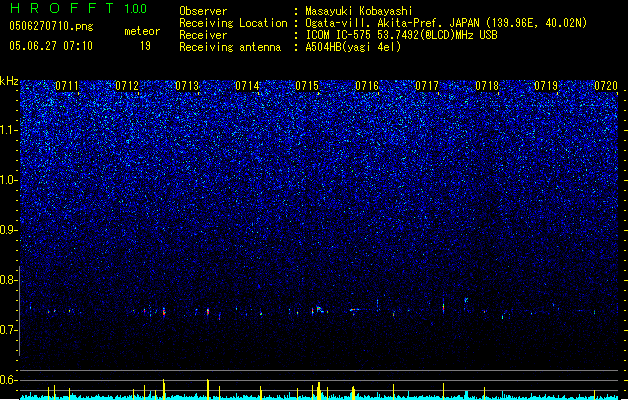Click the A504HB(yagi 4el) antenna text

tap(353, 47)
